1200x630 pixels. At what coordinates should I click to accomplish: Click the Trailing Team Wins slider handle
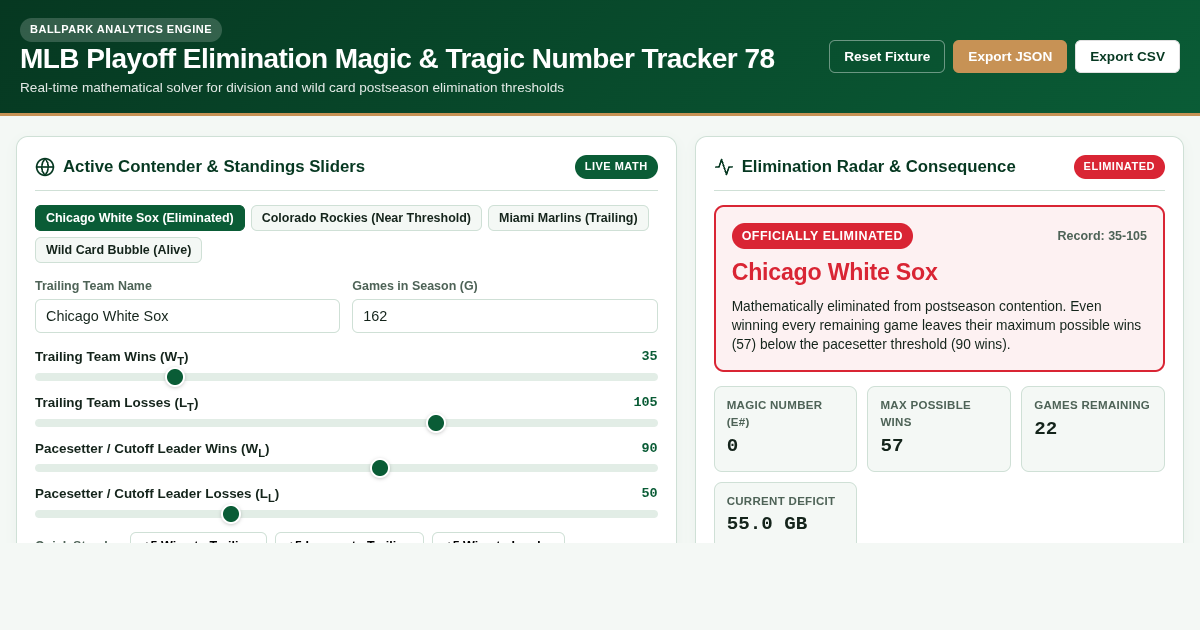pos(175,377)
